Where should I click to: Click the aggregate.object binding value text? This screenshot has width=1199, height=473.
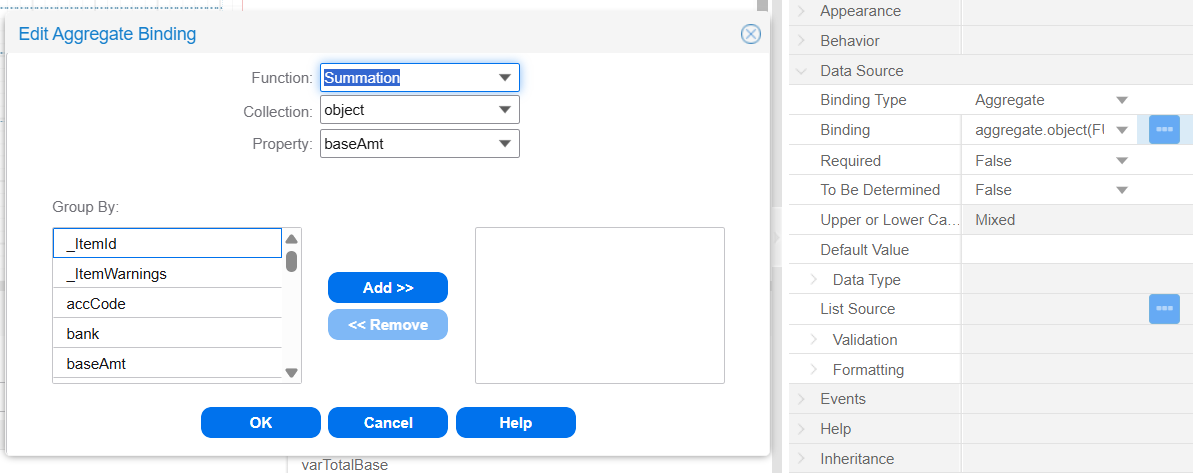tap(1040, 130)
